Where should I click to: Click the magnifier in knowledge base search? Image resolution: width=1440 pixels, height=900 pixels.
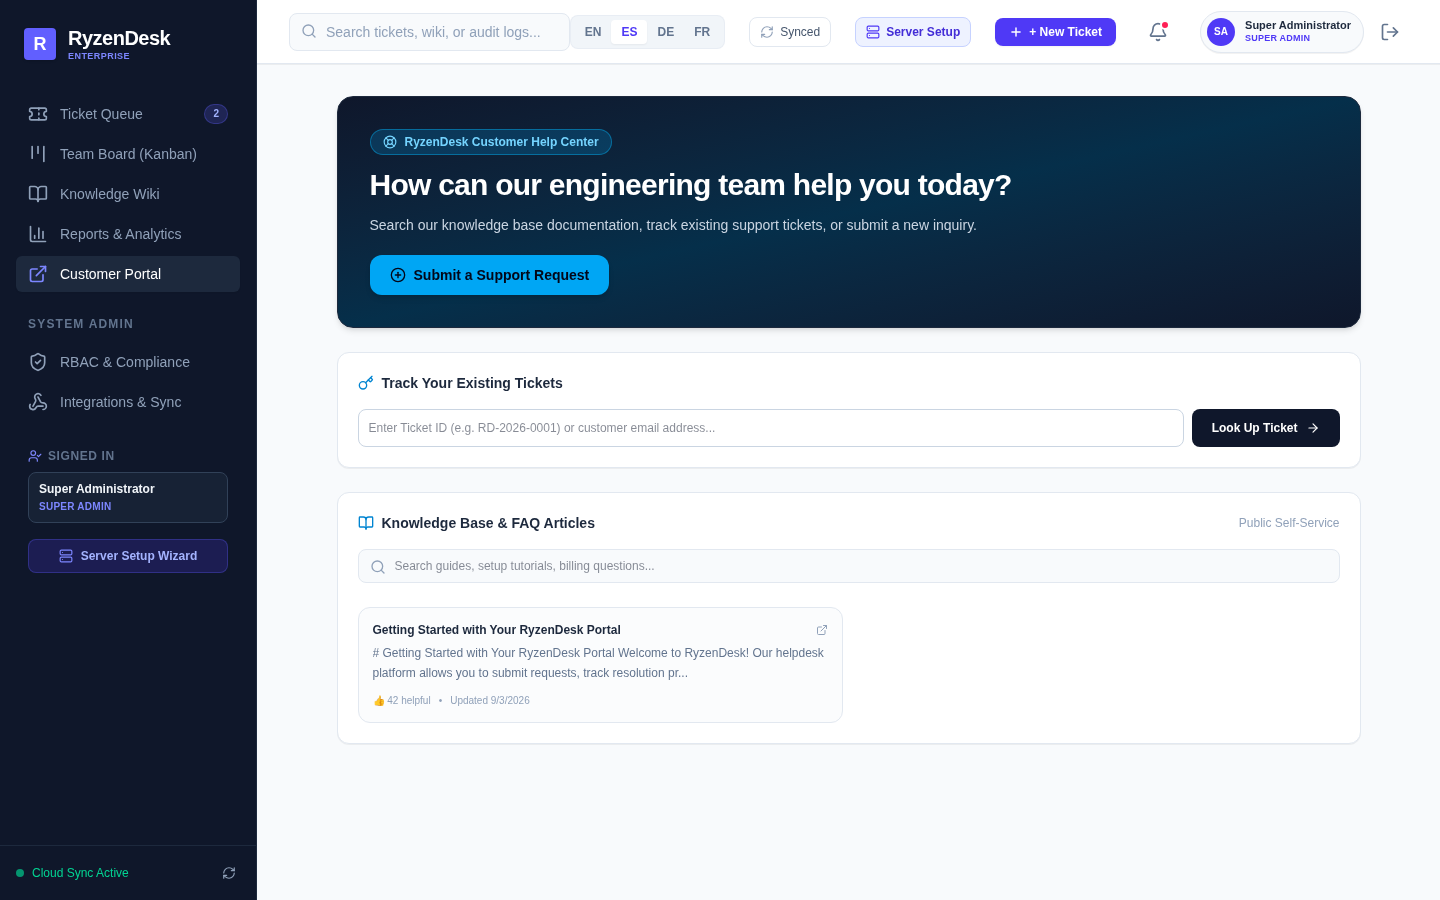pos(378,567)
